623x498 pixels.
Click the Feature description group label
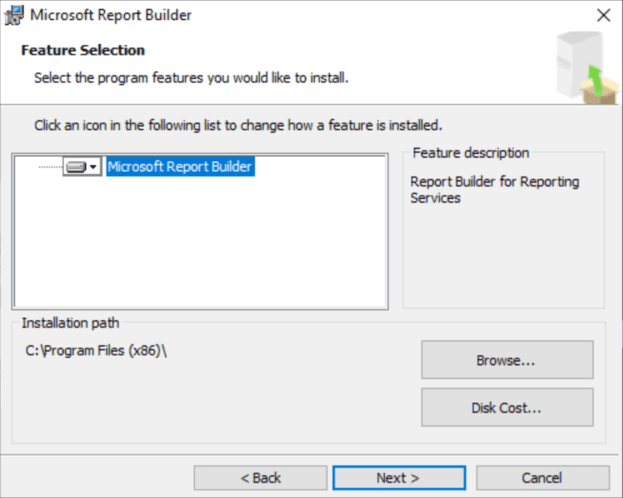(x=470, y=153)
